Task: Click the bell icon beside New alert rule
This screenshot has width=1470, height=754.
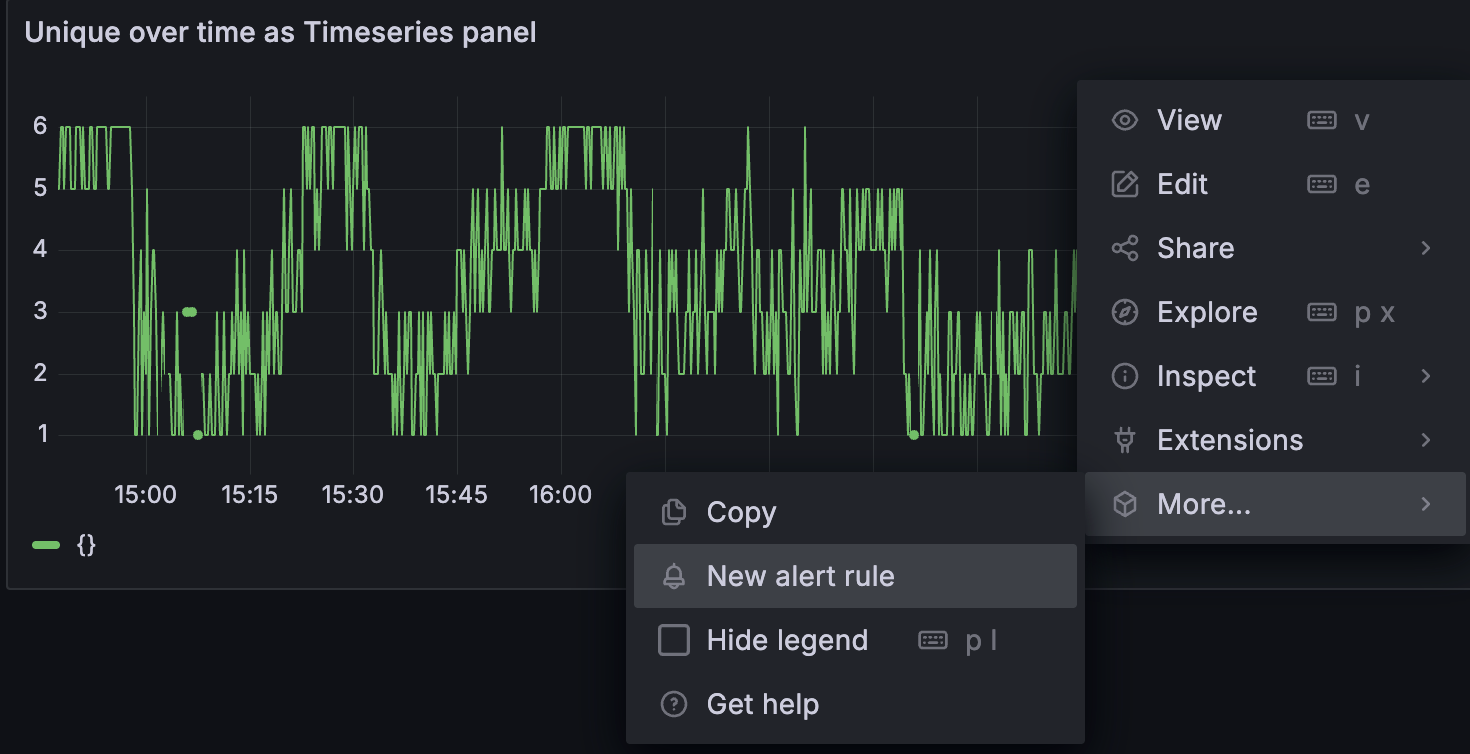Action: pyautogui.click(x=673, y=575)
